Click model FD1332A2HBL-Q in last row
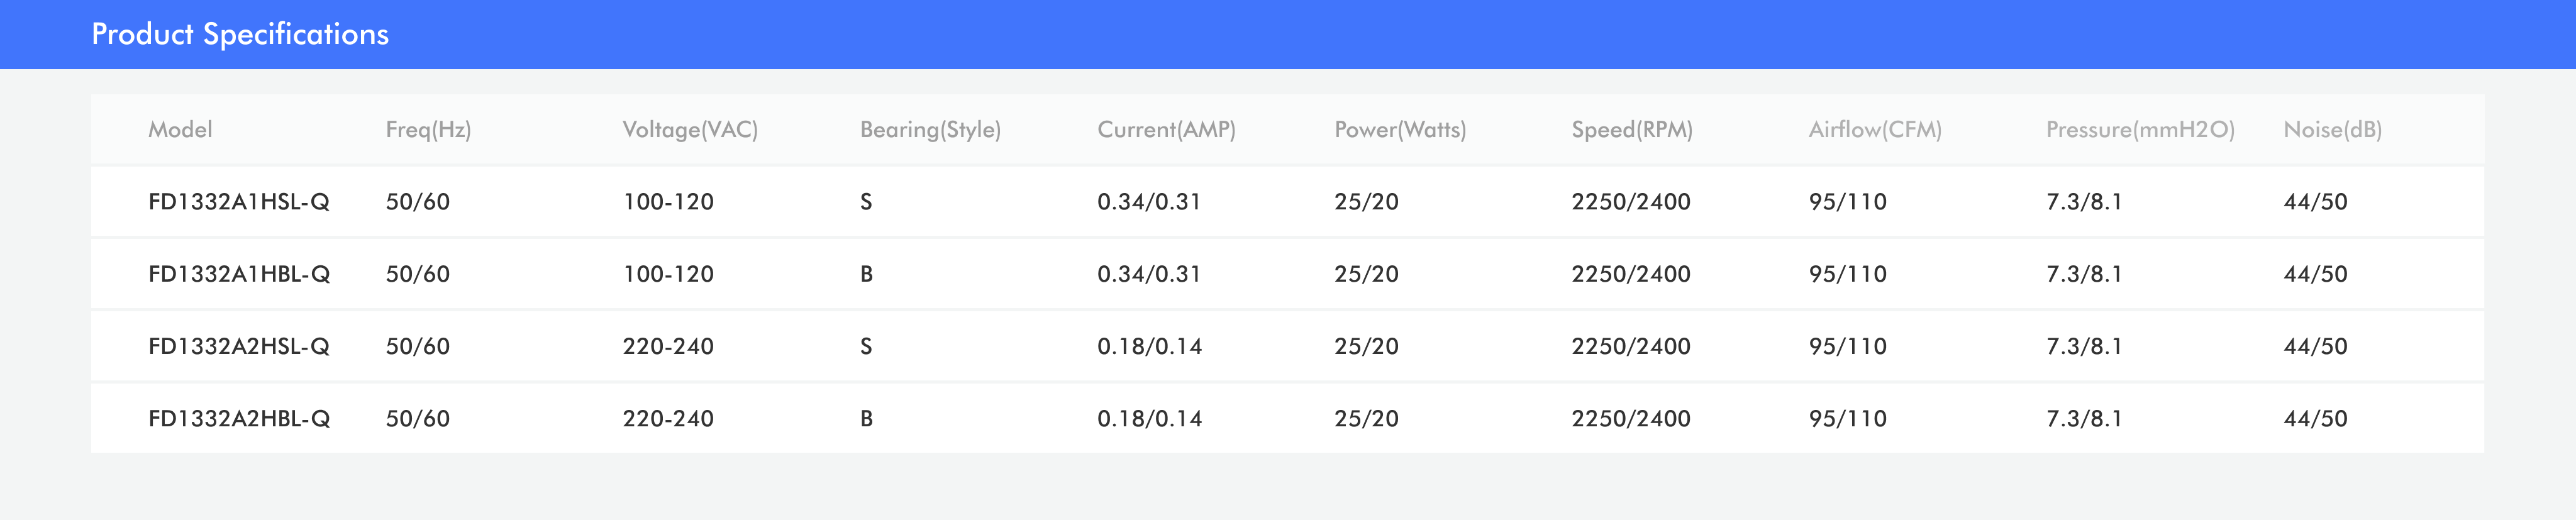The width and height of the screenshot is (2576, 520). (x=239, y=419)
